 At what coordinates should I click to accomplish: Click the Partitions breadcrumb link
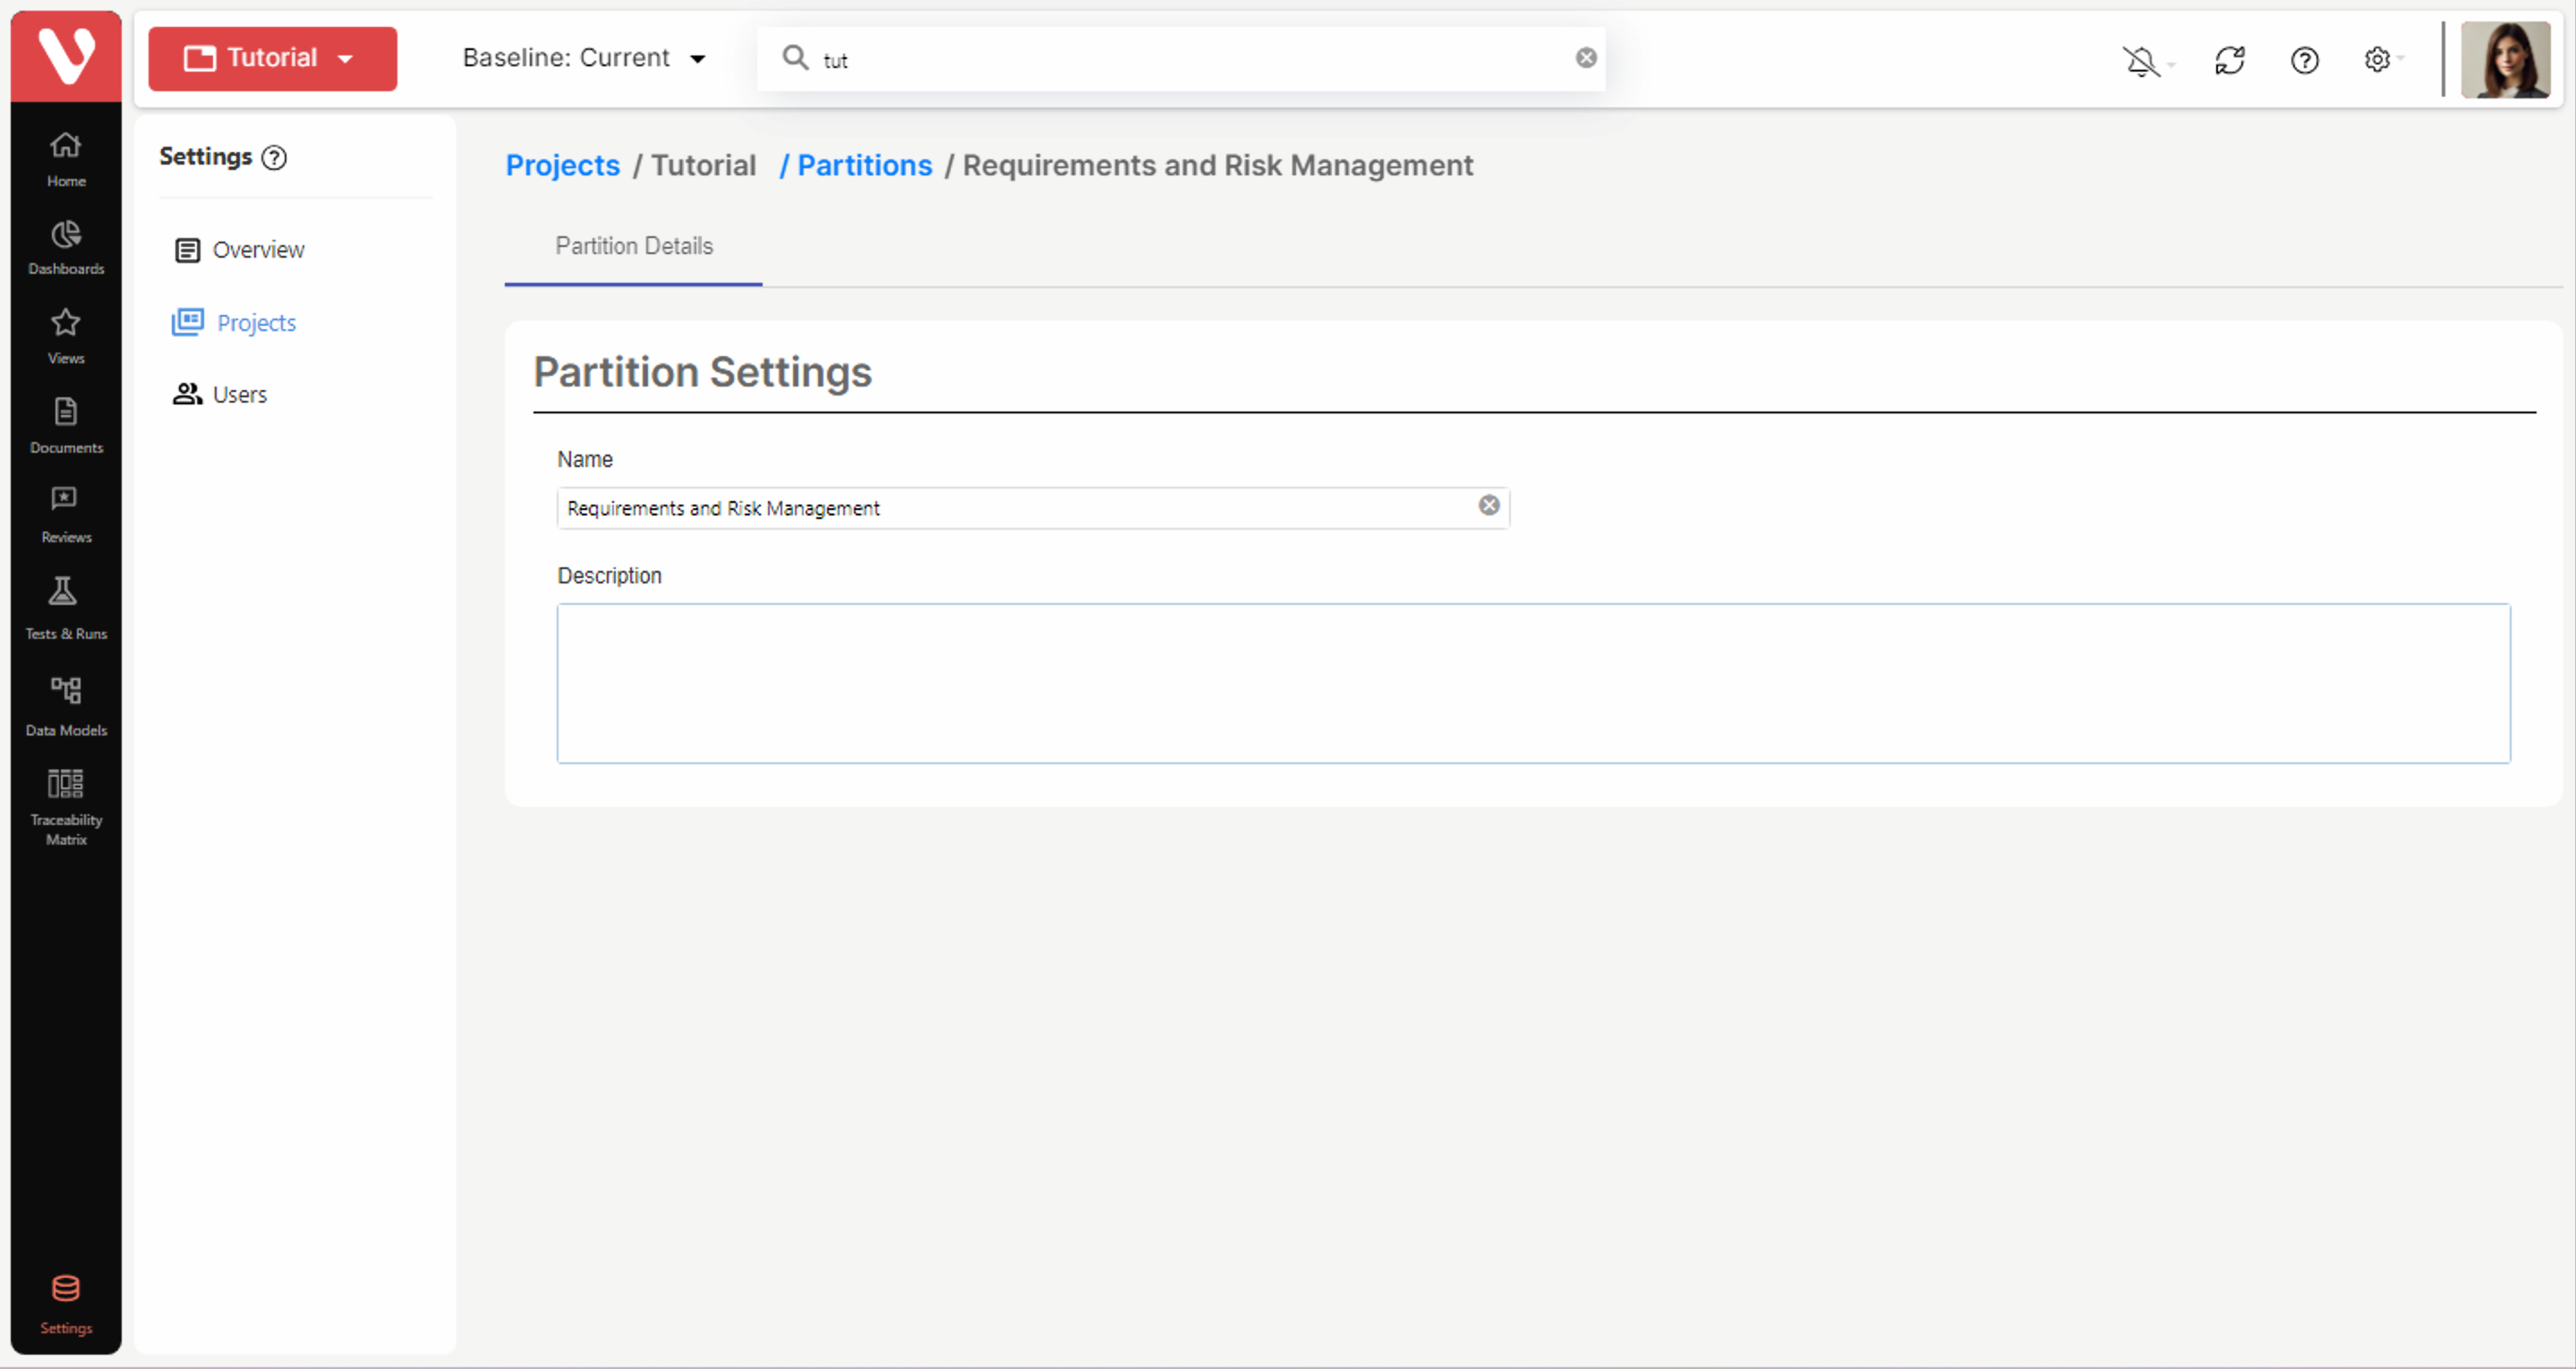[864, 165]
